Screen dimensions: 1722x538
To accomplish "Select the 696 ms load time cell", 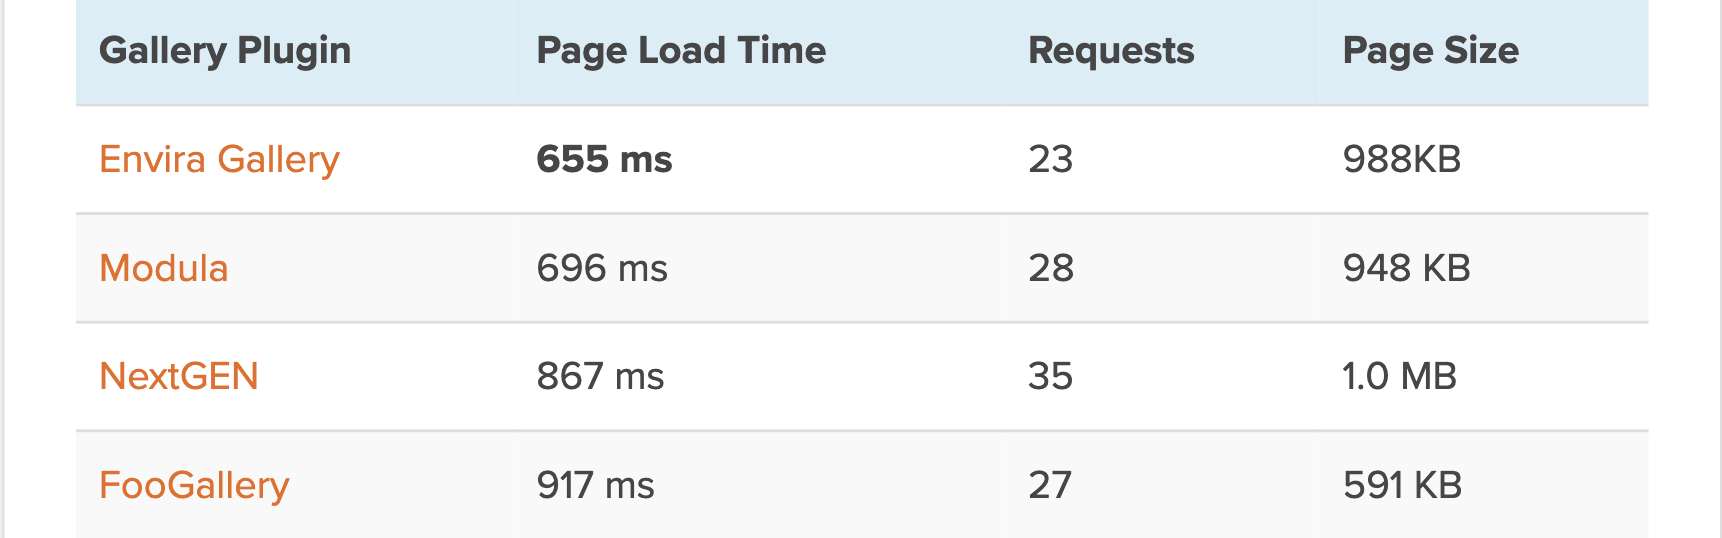I will (x=602, y=269).
